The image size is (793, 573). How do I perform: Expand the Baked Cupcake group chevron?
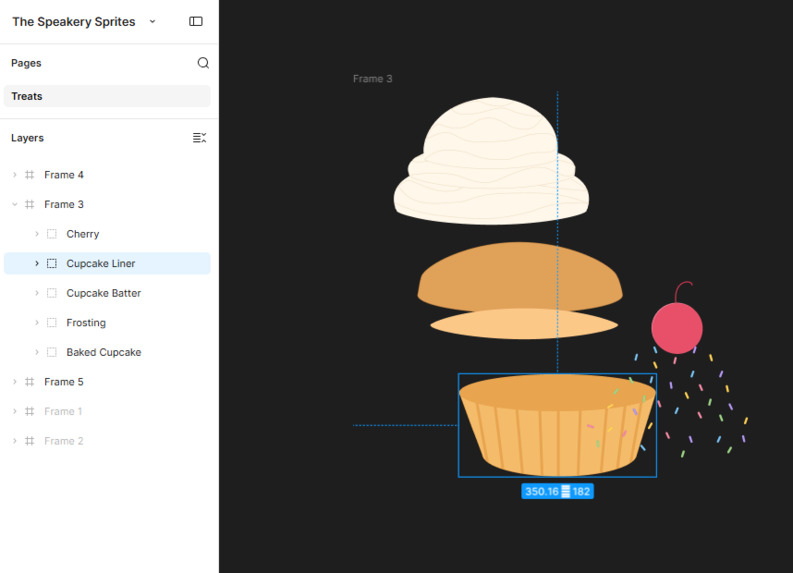37,352
